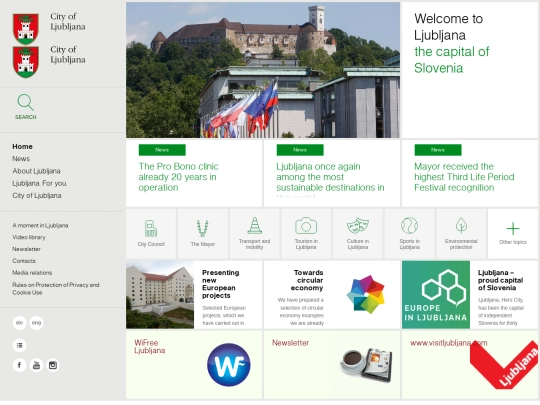Open the Contacts link
The height and width of the screenshot is (405, 540).
point(24,261)
